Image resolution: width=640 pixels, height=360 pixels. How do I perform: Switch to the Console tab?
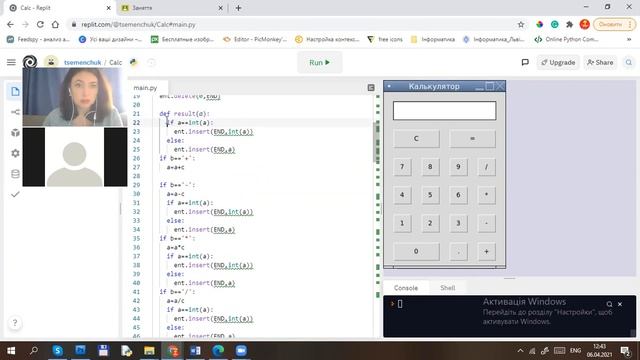[x=406, y=288]
